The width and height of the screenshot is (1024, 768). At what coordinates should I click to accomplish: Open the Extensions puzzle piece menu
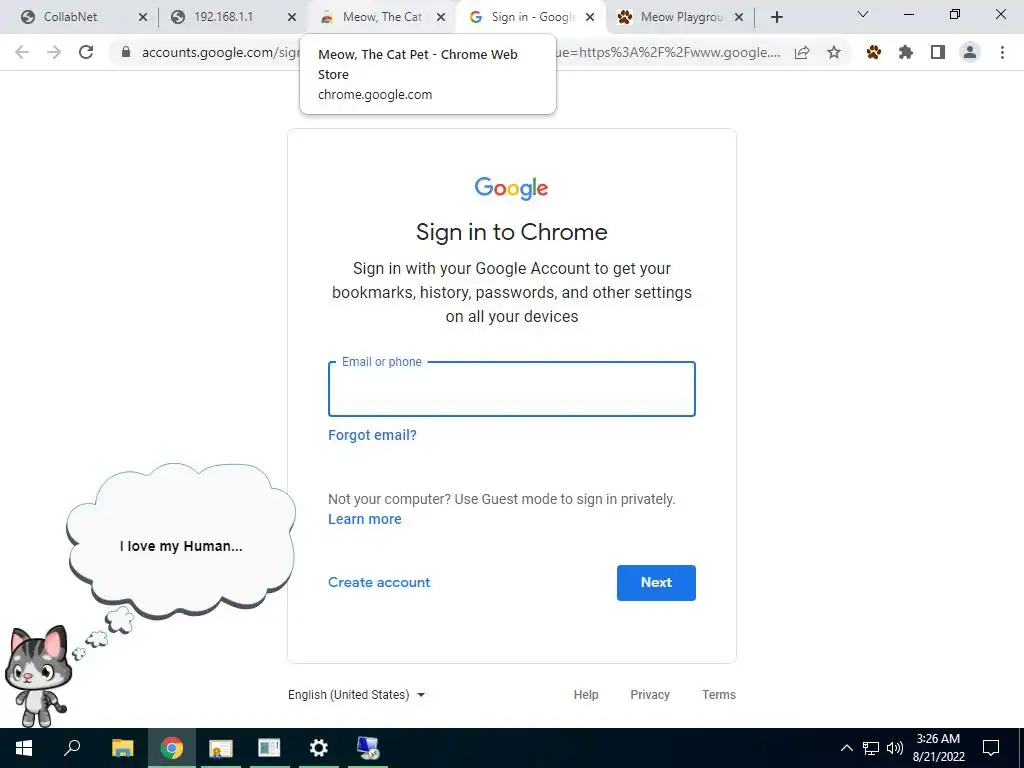(905, 52)
